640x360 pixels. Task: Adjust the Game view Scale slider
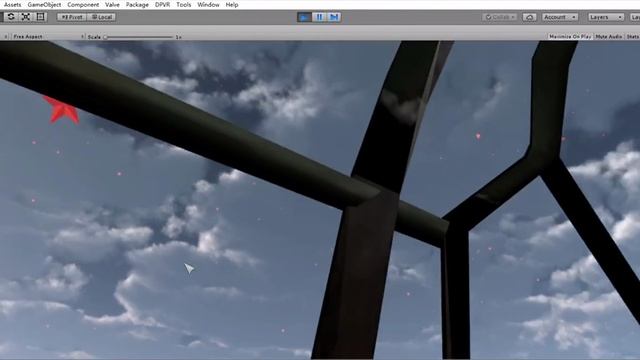(138, 37)
